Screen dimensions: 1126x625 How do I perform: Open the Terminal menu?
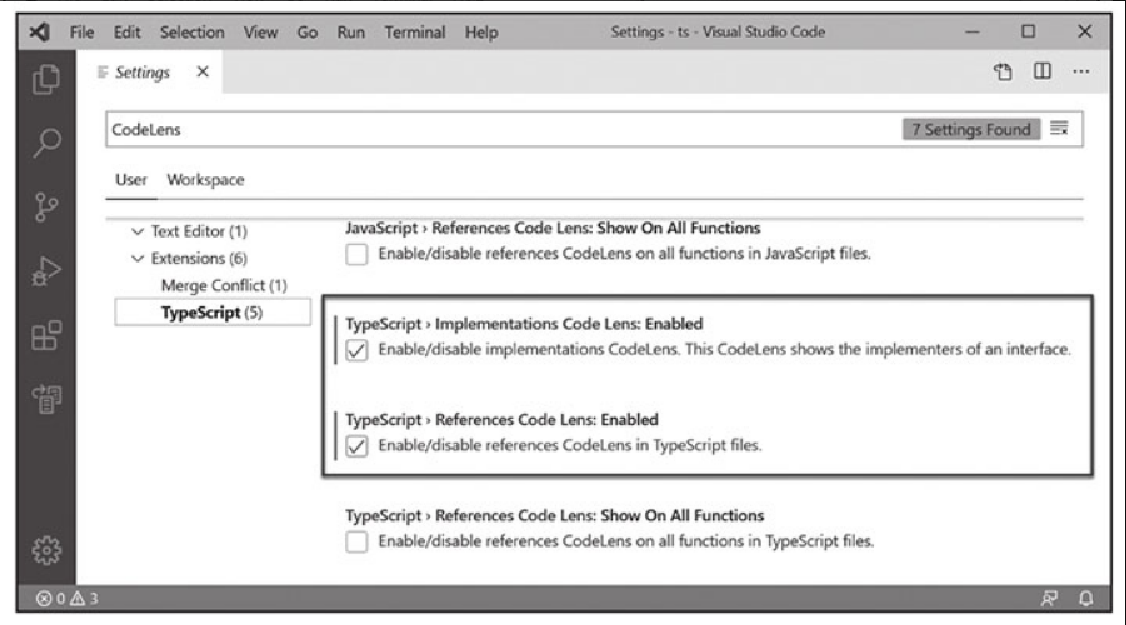[414, 32]
